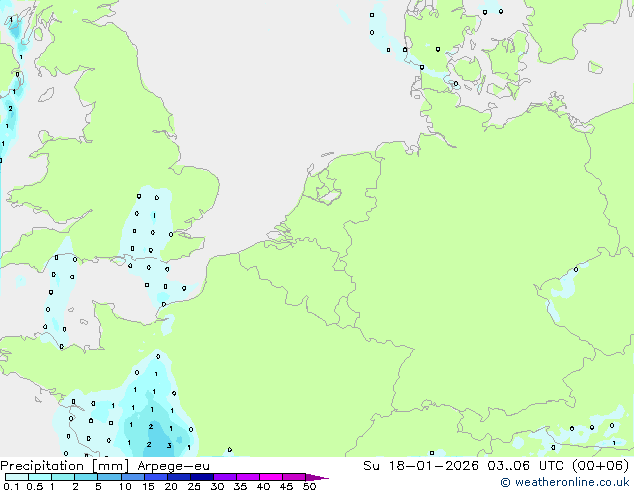The height and width of the screenshot is (490, 634).
Task: Click the 0.1–0.5 mm lightest legend swatch
Action: (17, 477)
